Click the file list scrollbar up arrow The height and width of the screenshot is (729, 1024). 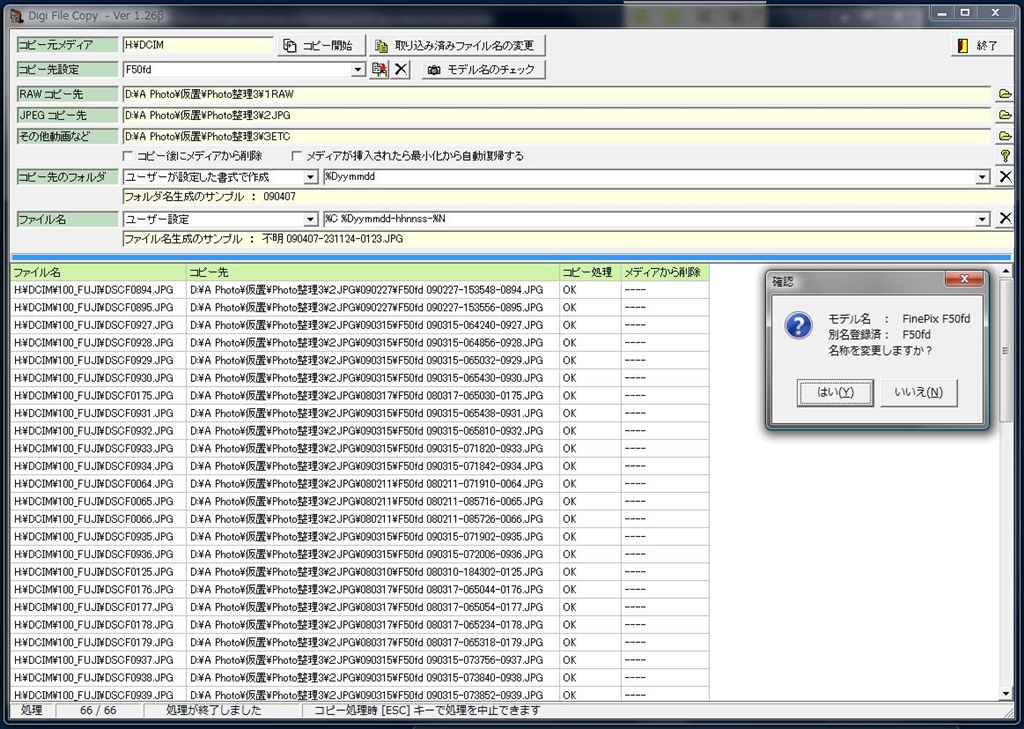pyautogui.click(x=1006, y=271)
